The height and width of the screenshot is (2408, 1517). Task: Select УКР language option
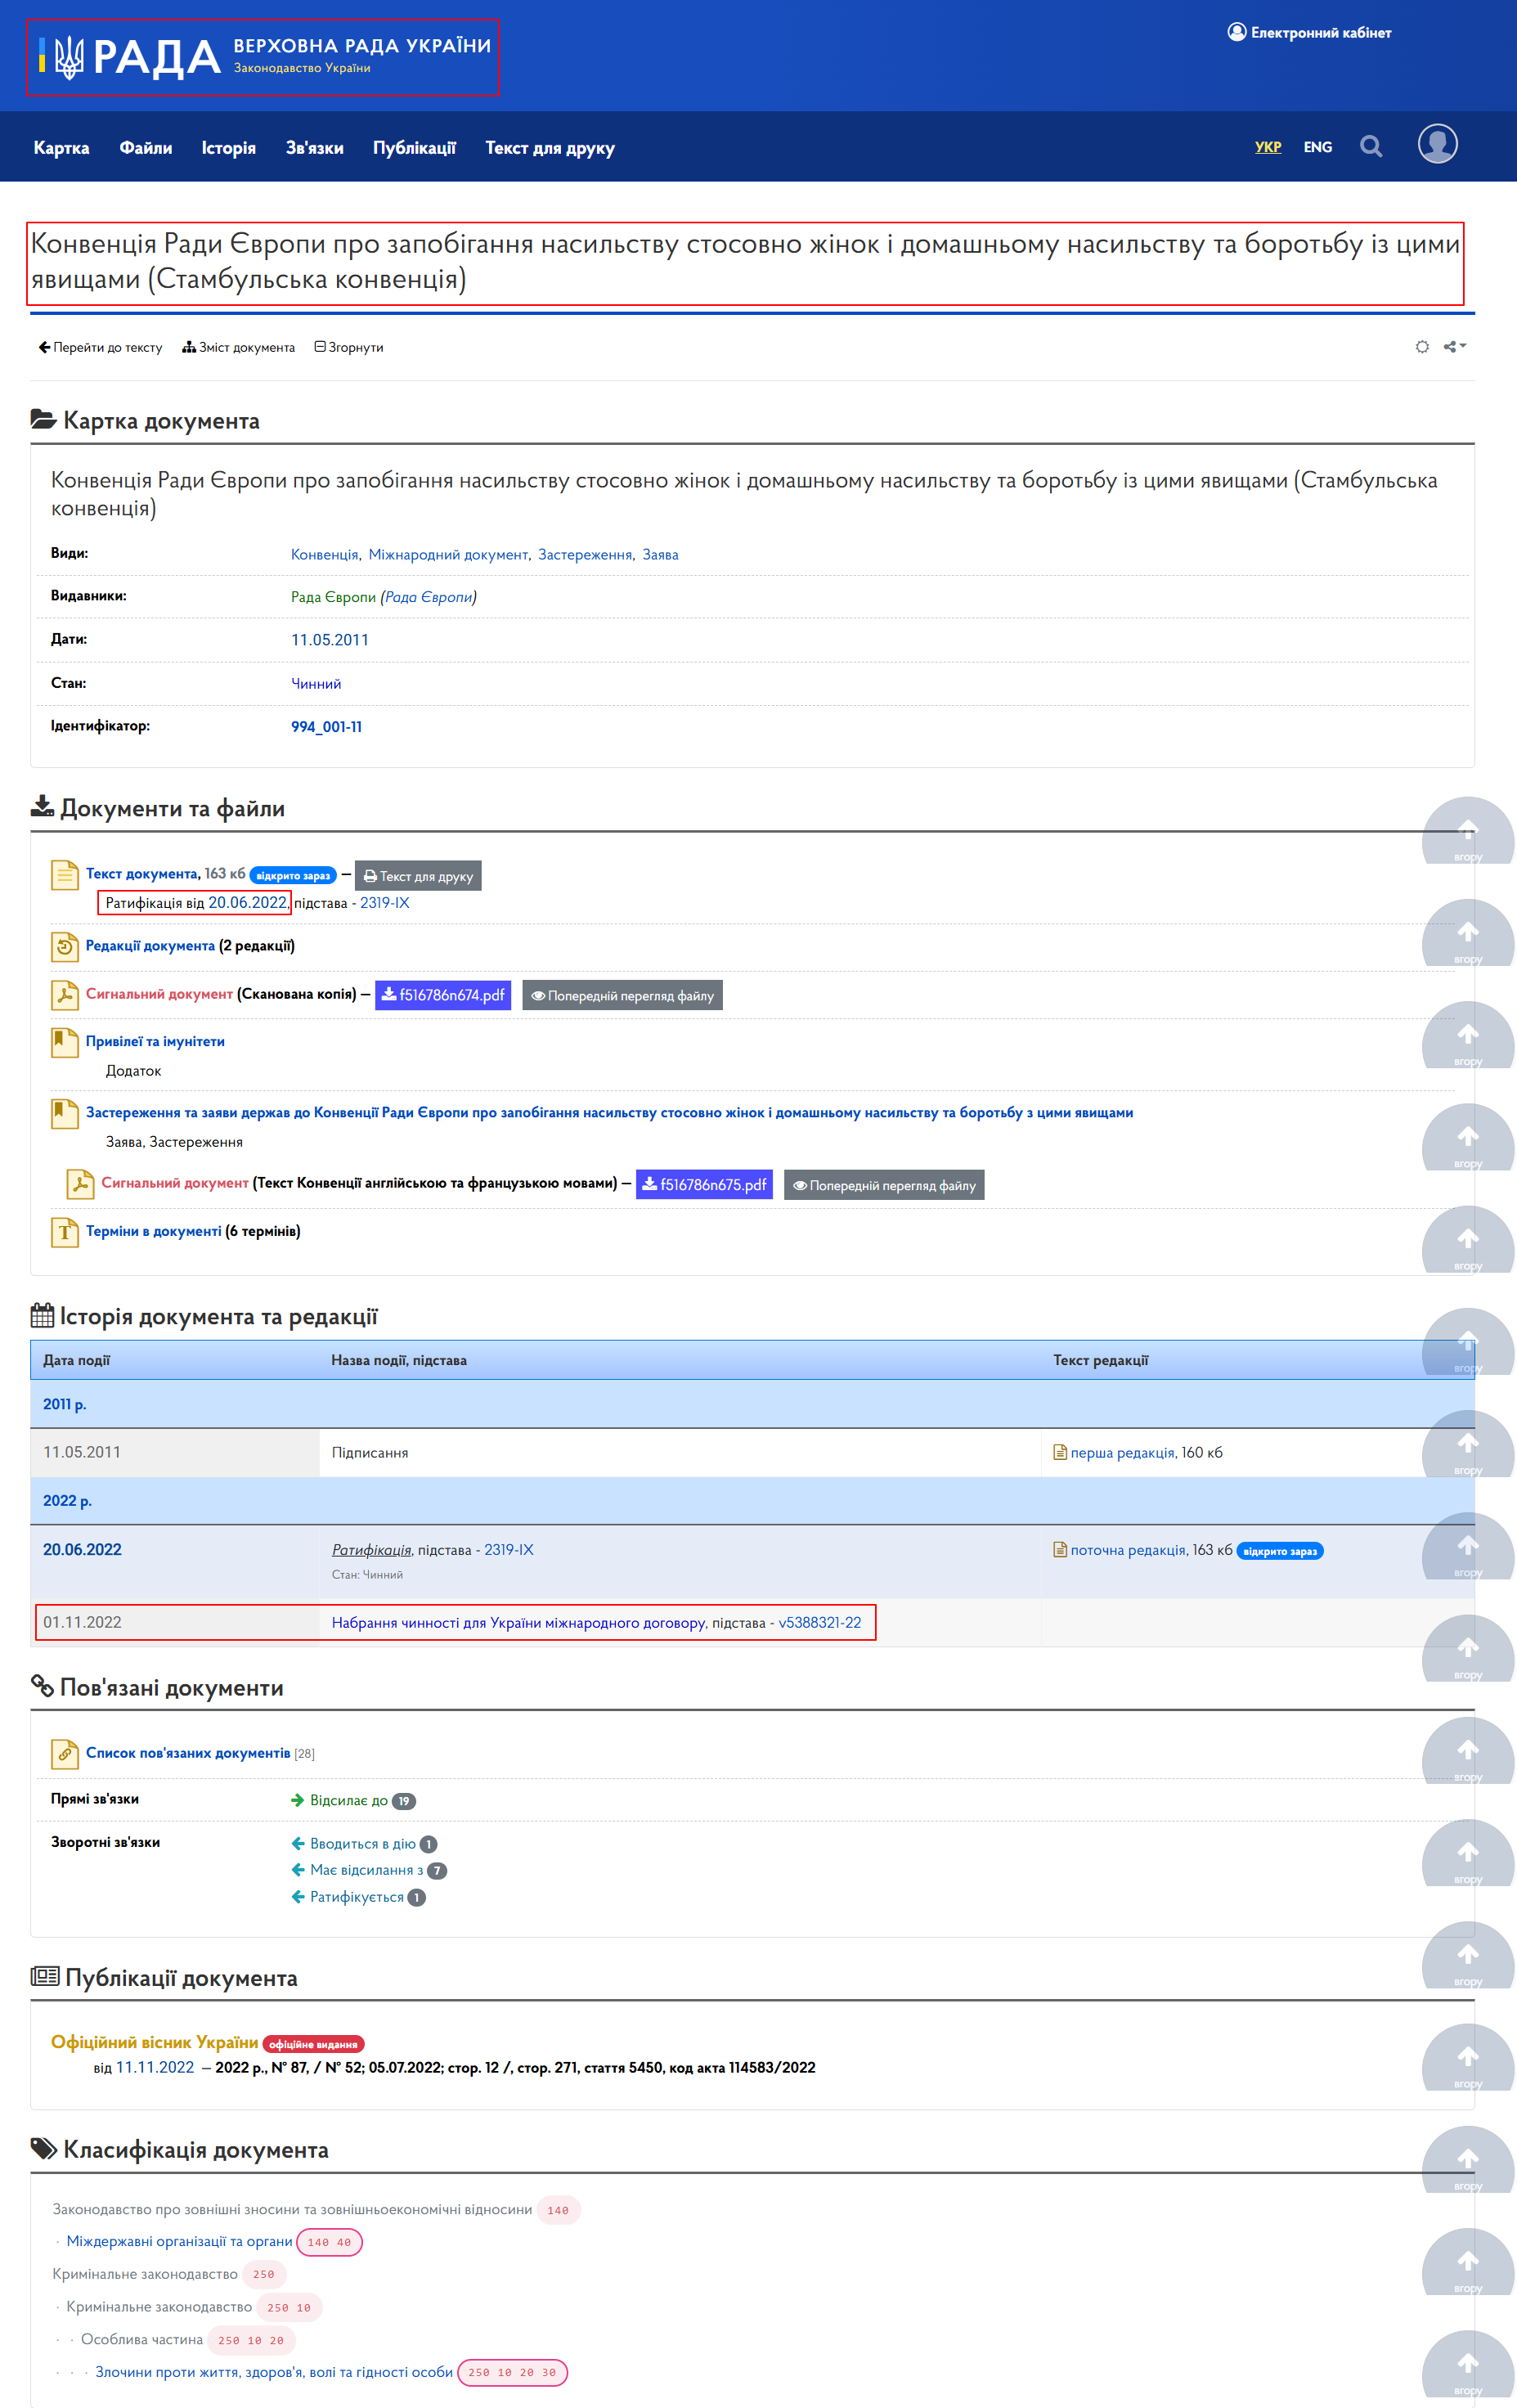(1268, 147)
